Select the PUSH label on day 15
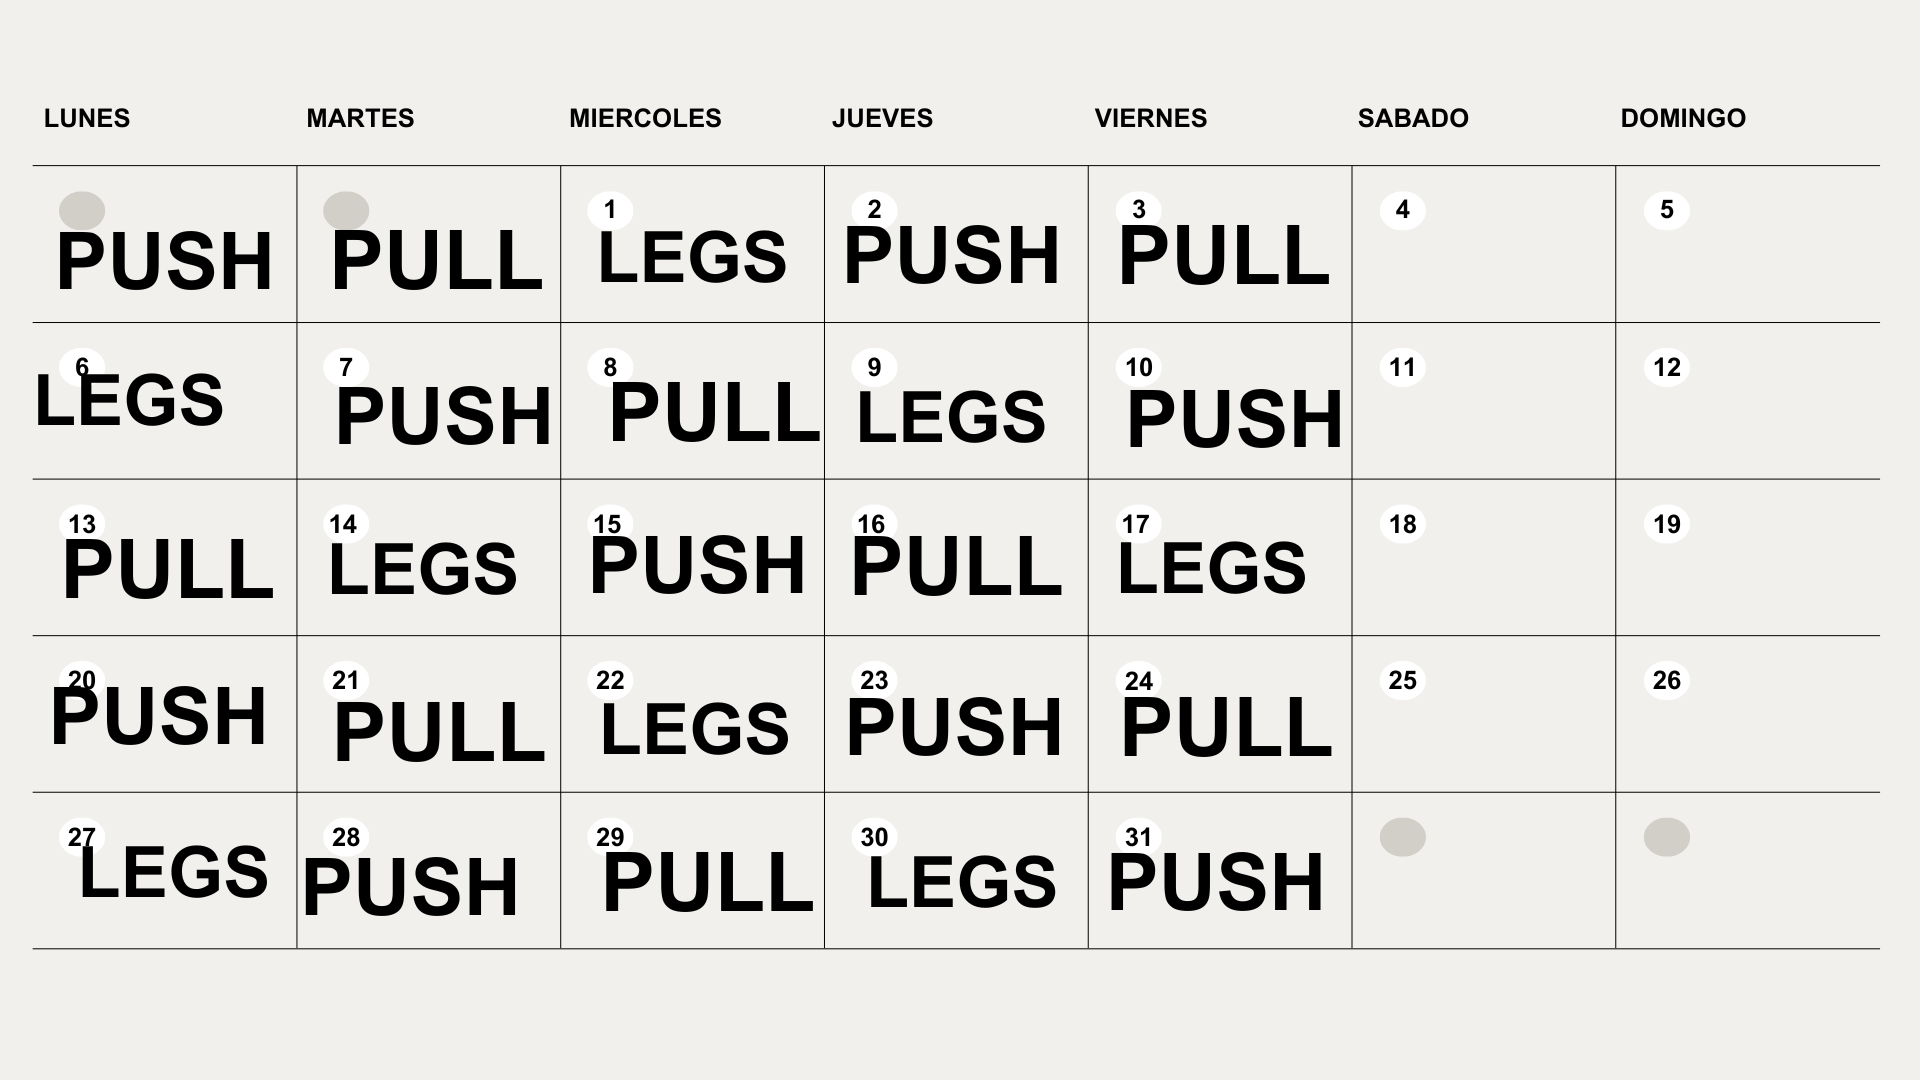 (x=698, y=566)
